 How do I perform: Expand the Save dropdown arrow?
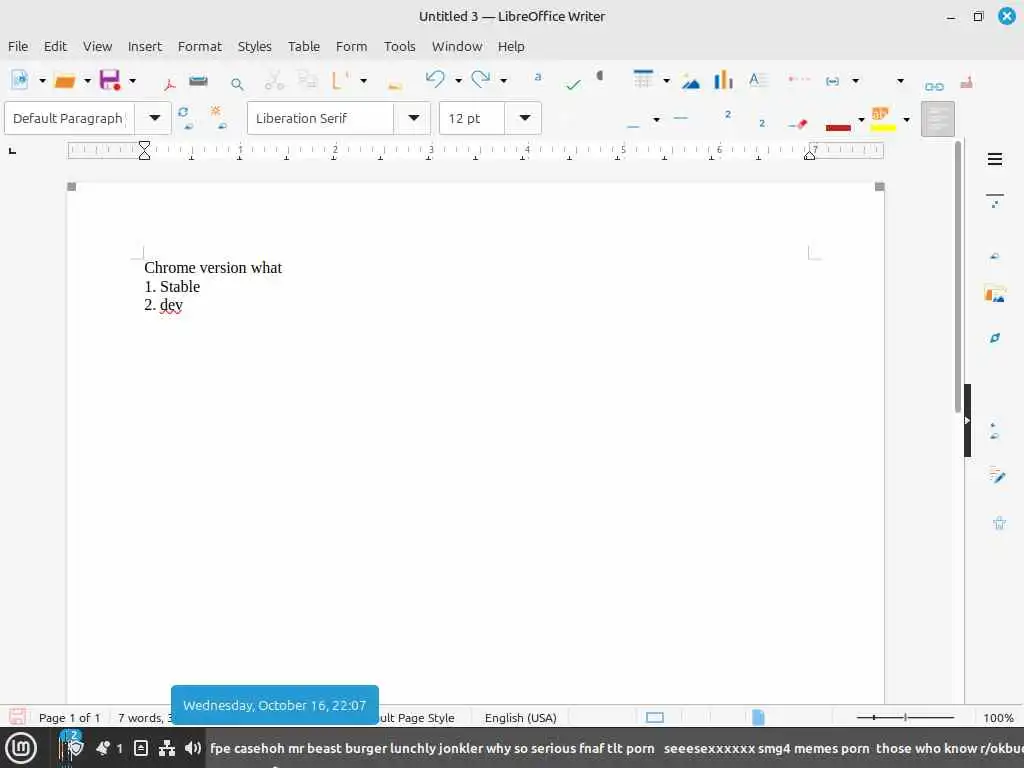(132, 81)
